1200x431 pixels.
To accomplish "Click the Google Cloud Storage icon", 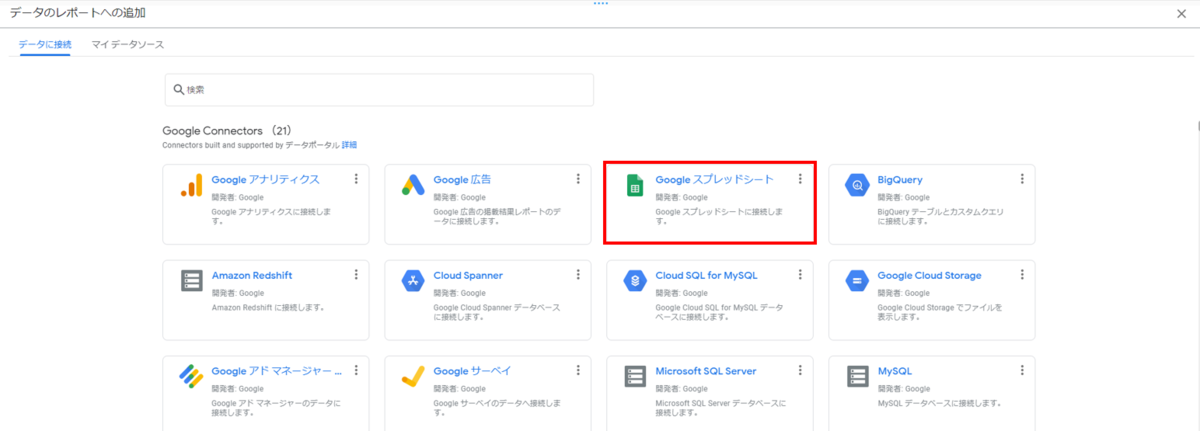I will [x=857, y=281].
